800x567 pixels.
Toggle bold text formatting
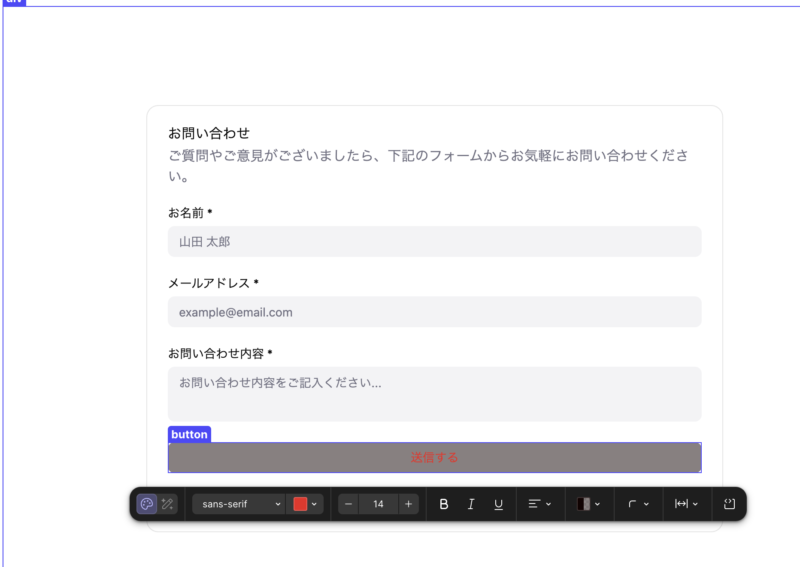point(444,504)
